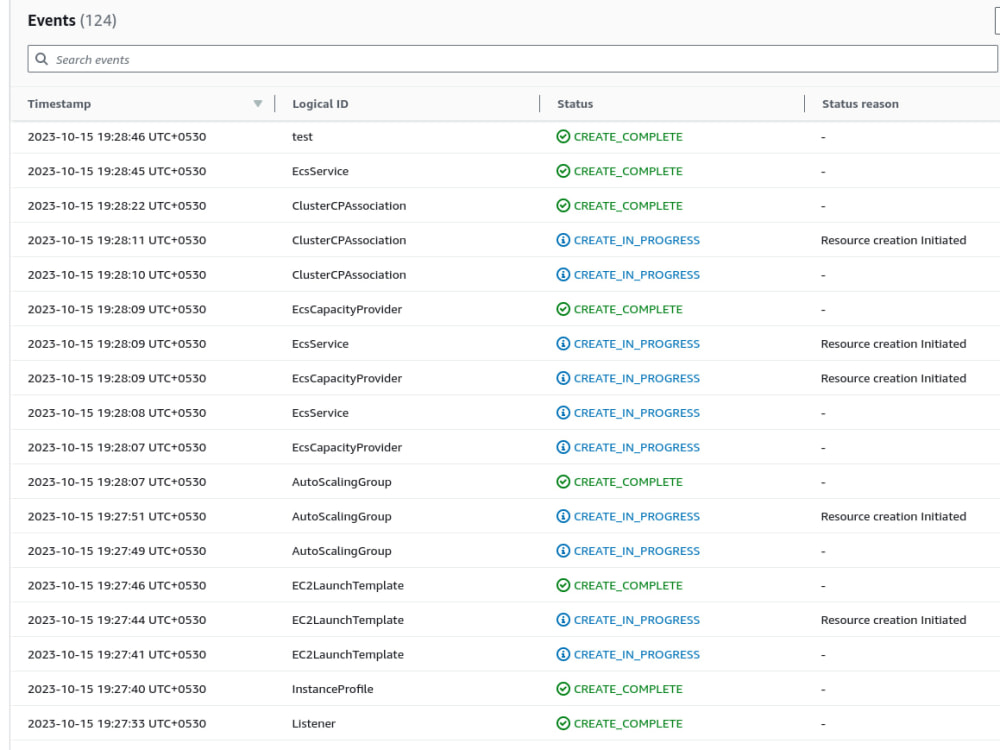Screen dimensions: 1000x750
Task: Click the Timestamp column header
Action: [x=59, y=103]
